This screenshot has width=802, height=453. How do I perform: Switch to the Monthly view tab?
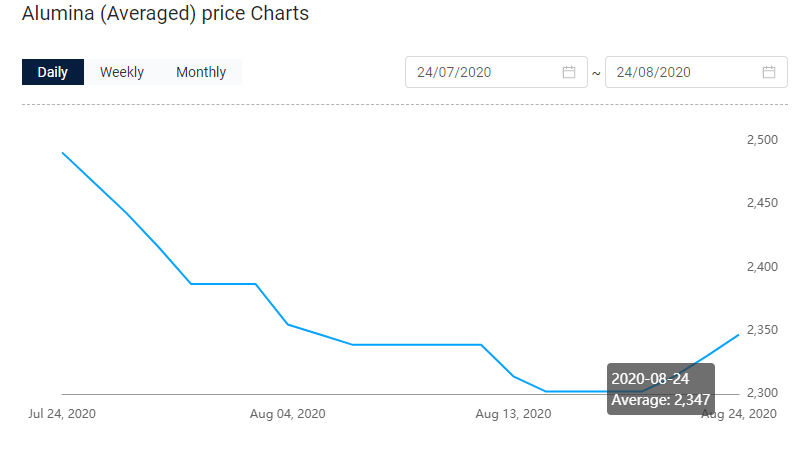coord(201,72)
